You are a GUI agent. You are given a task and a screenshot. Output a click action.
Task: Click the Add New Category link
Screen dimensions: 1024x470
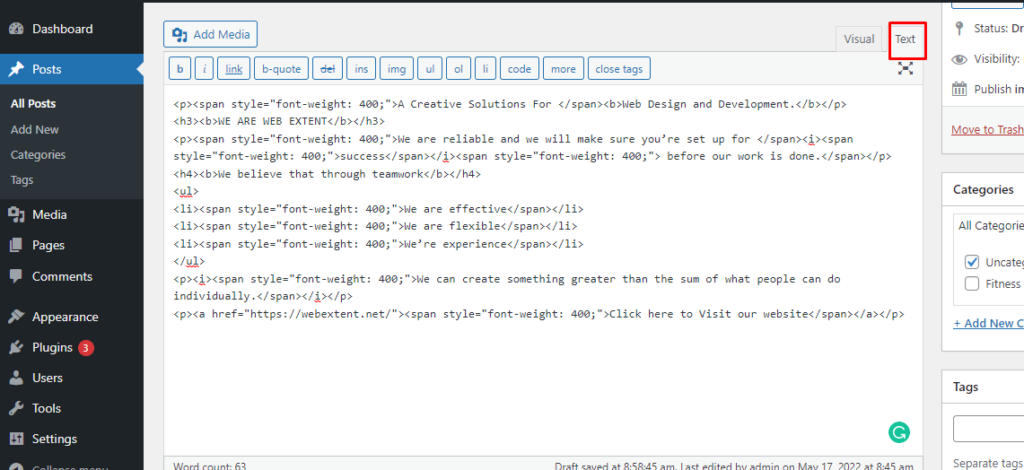[x=989, y=323]
